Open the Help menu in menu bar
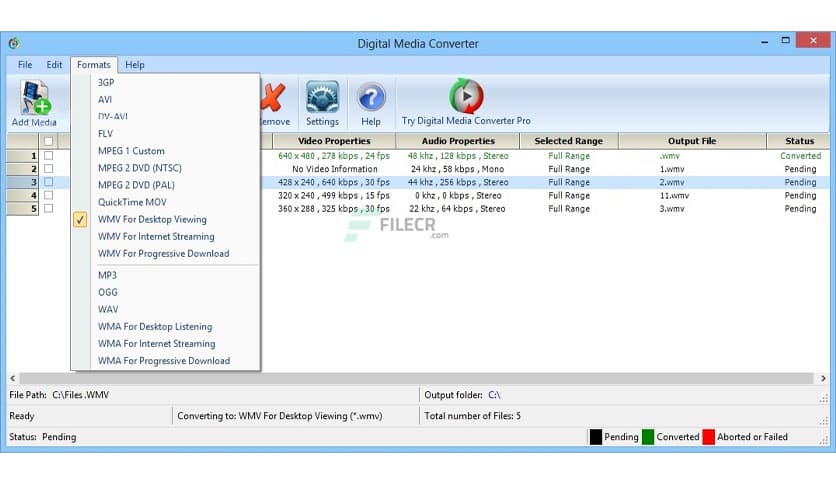Image resolution: width=836 pixels, height=484 pixels. click(x=135, y=65)
